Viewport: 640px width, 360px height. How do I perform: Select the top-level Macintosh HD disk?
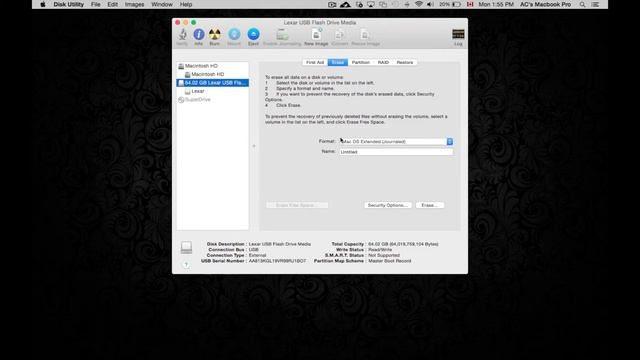(x=213, y=66)
